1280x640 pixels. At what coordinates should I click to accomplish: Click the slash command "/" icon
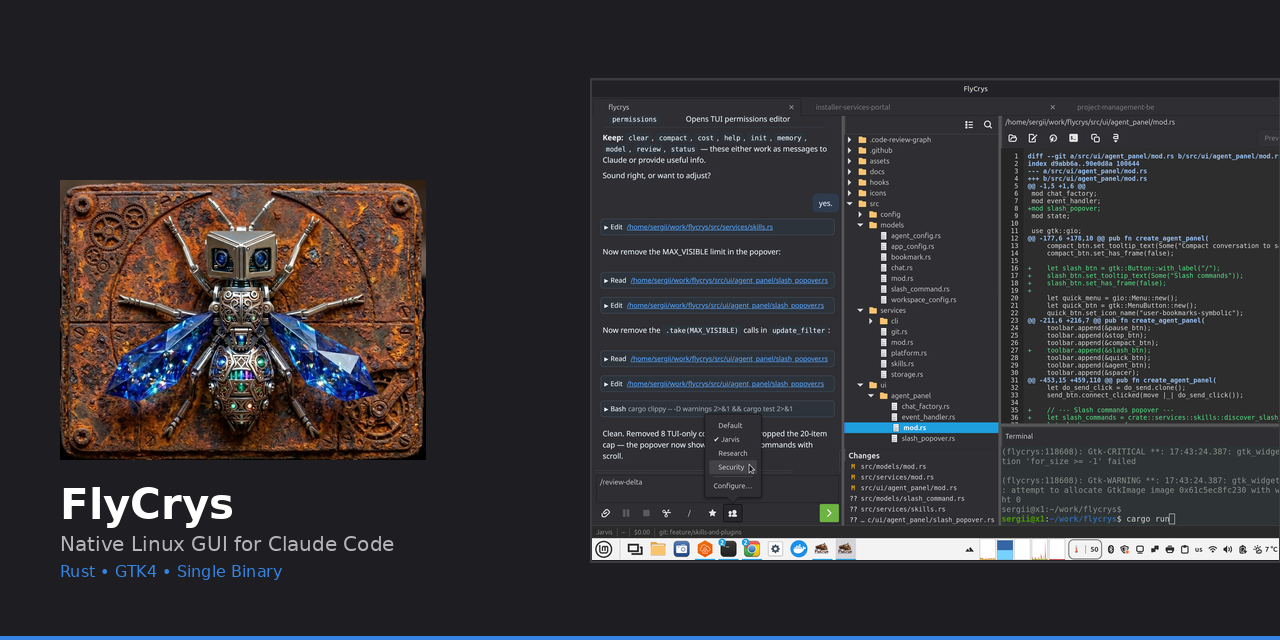click(689, 513)
